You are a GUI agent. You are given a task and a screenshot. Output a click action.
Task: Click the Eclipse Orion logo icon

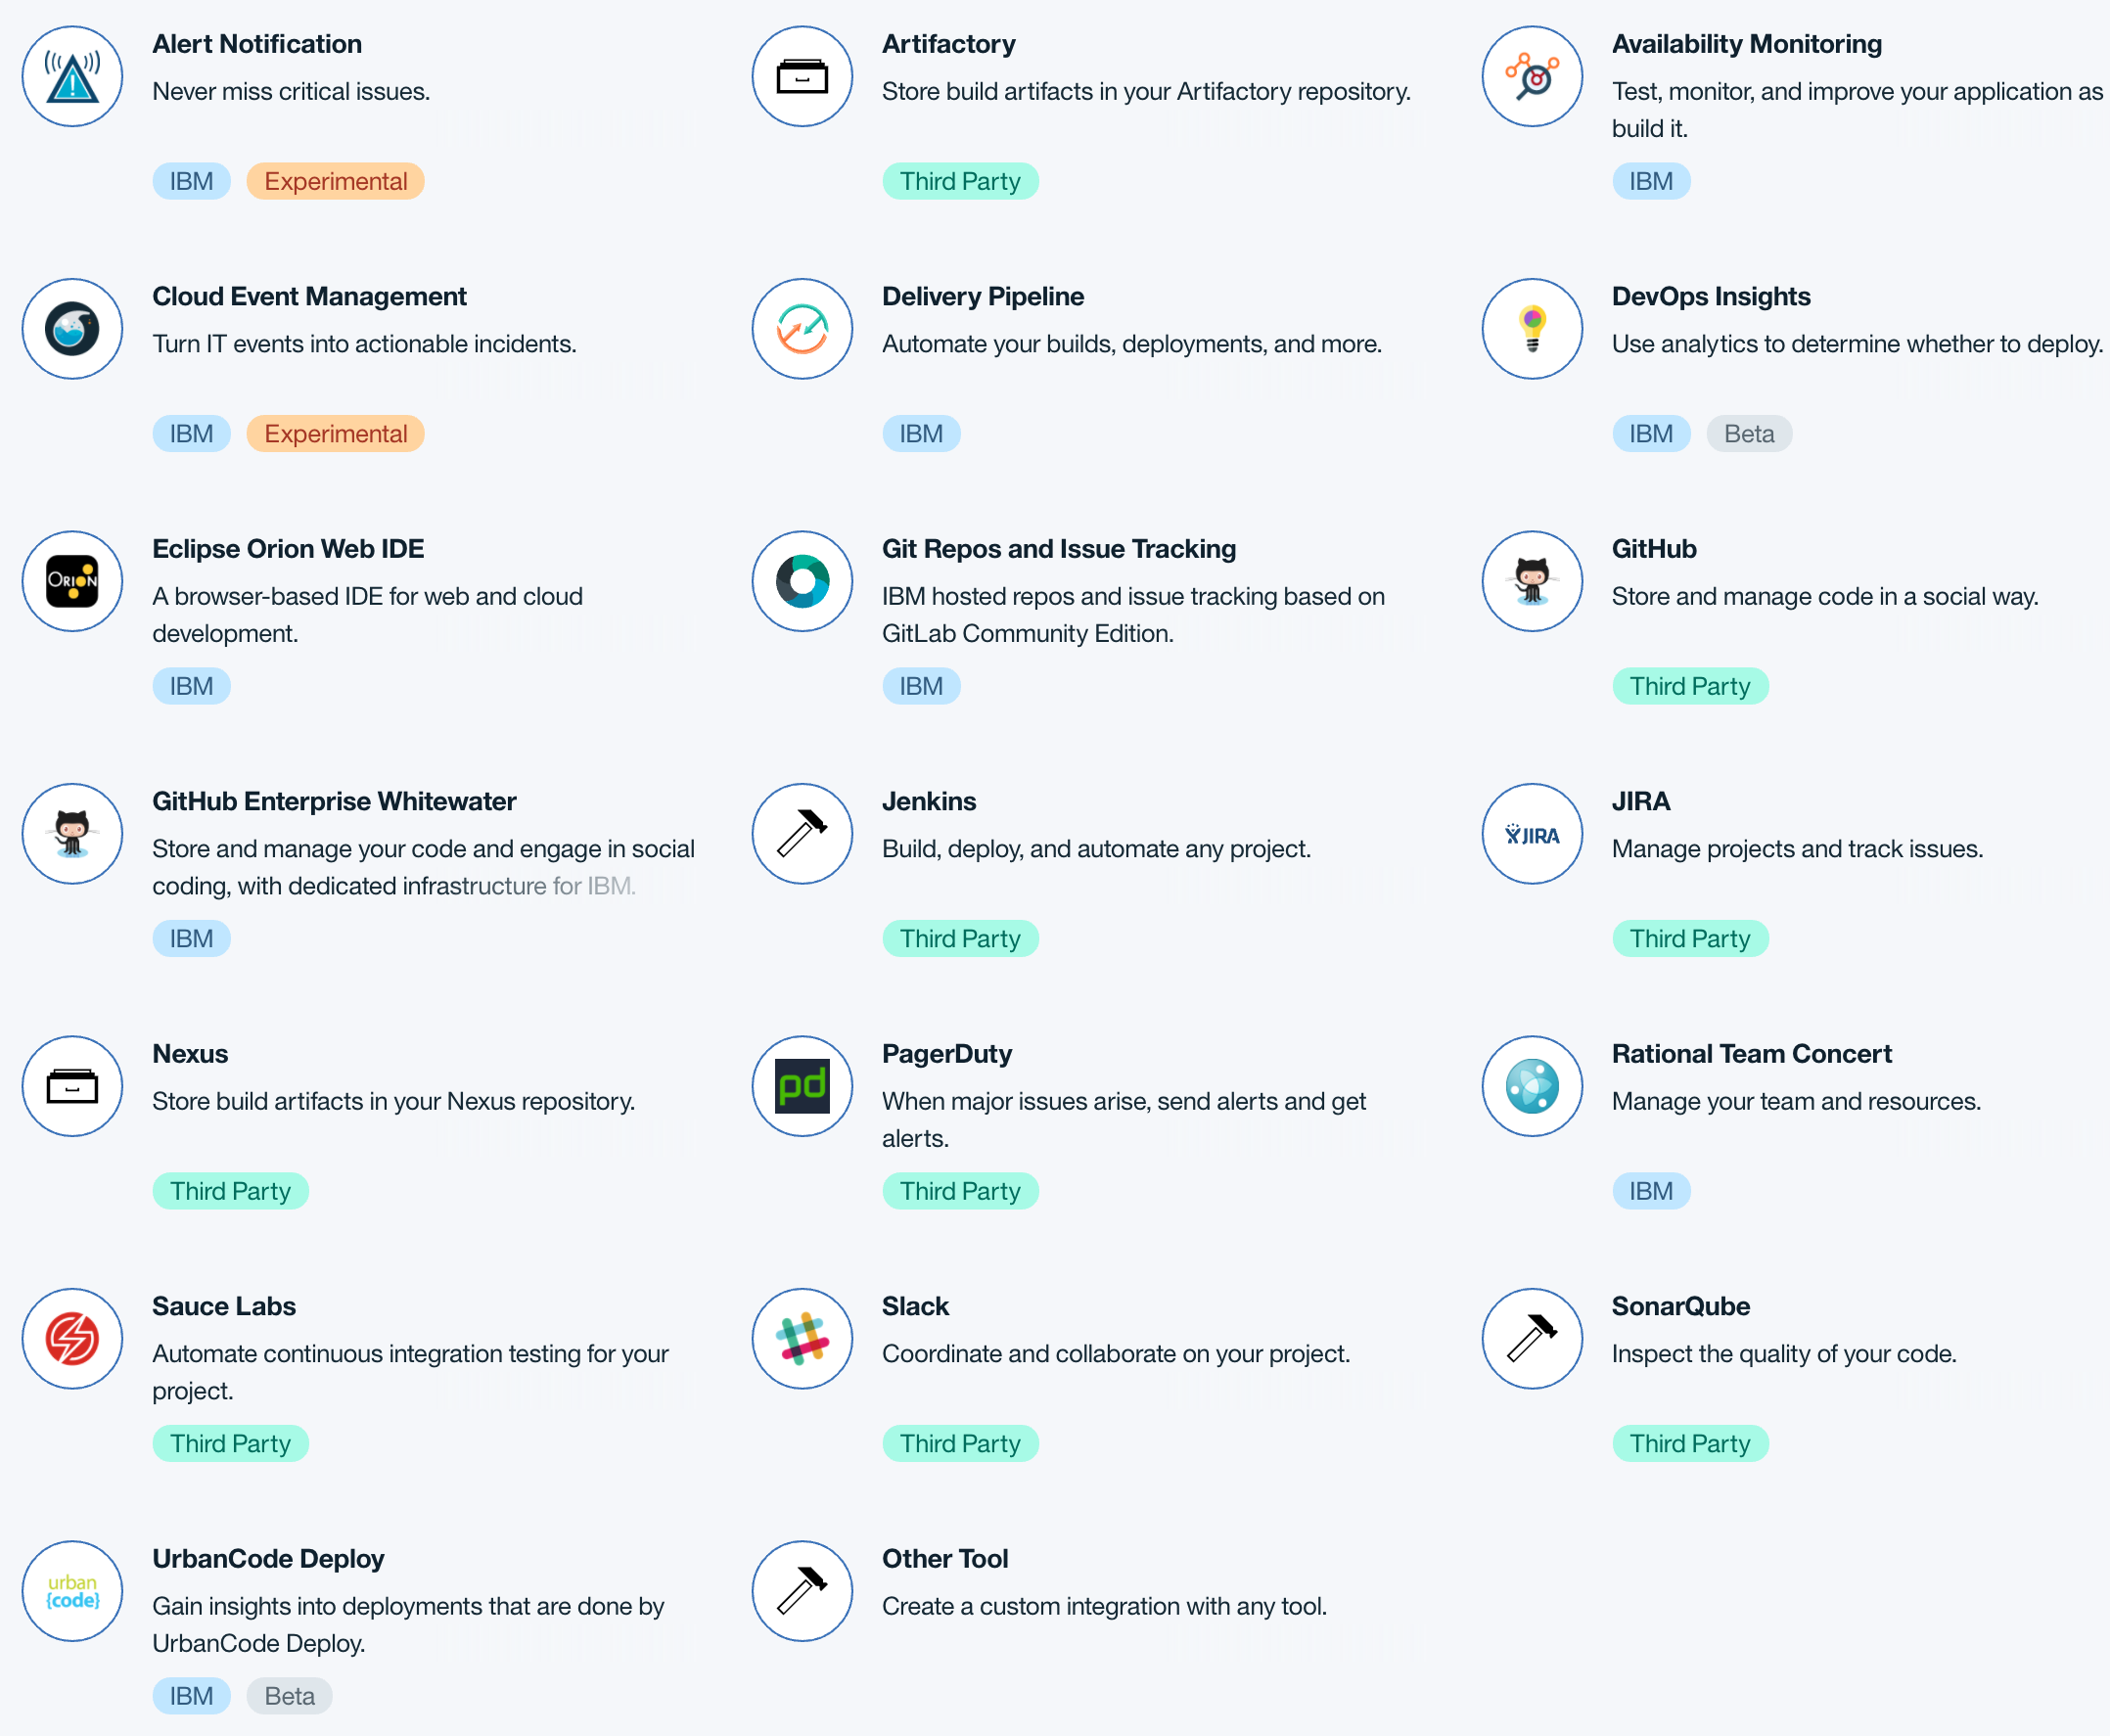[72, 581]
